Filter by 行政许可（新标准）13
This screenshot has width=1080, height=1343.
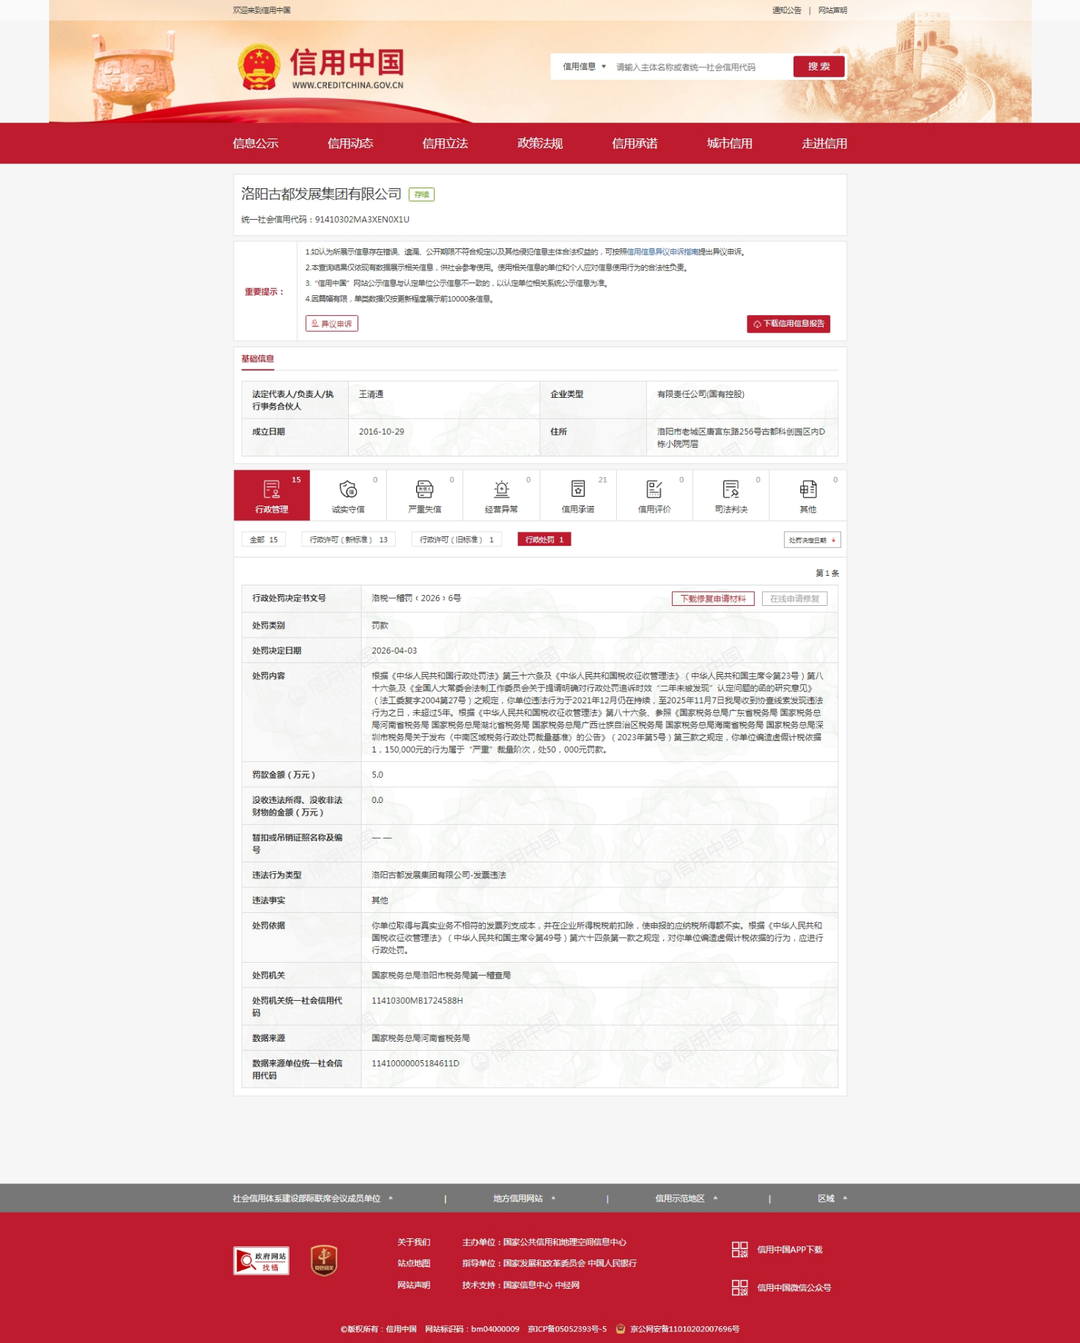pos(348,540)
